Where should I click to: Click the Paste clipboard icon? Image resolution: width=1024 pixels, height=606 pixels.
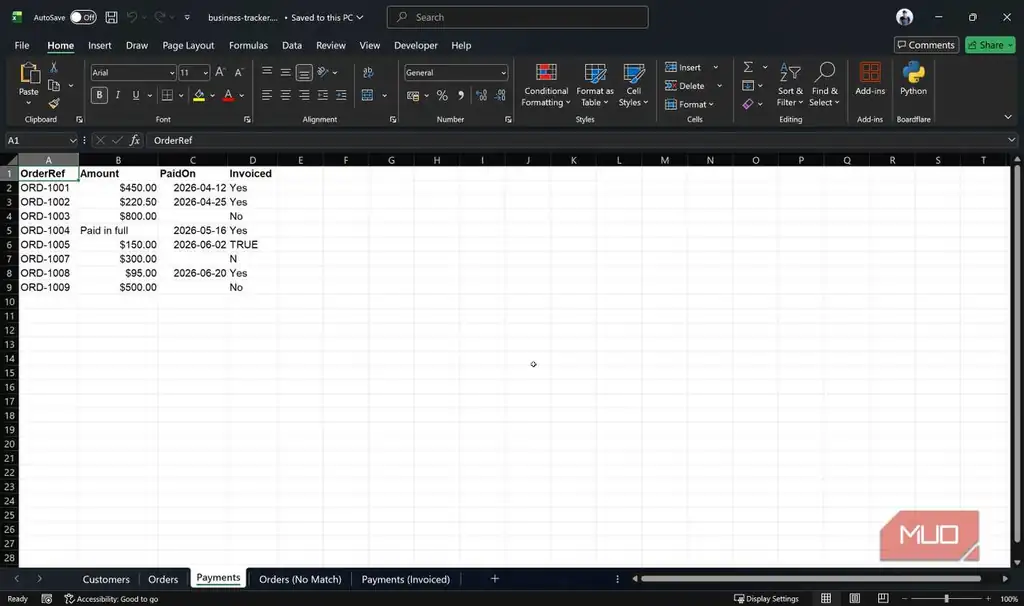coord(29,73)
